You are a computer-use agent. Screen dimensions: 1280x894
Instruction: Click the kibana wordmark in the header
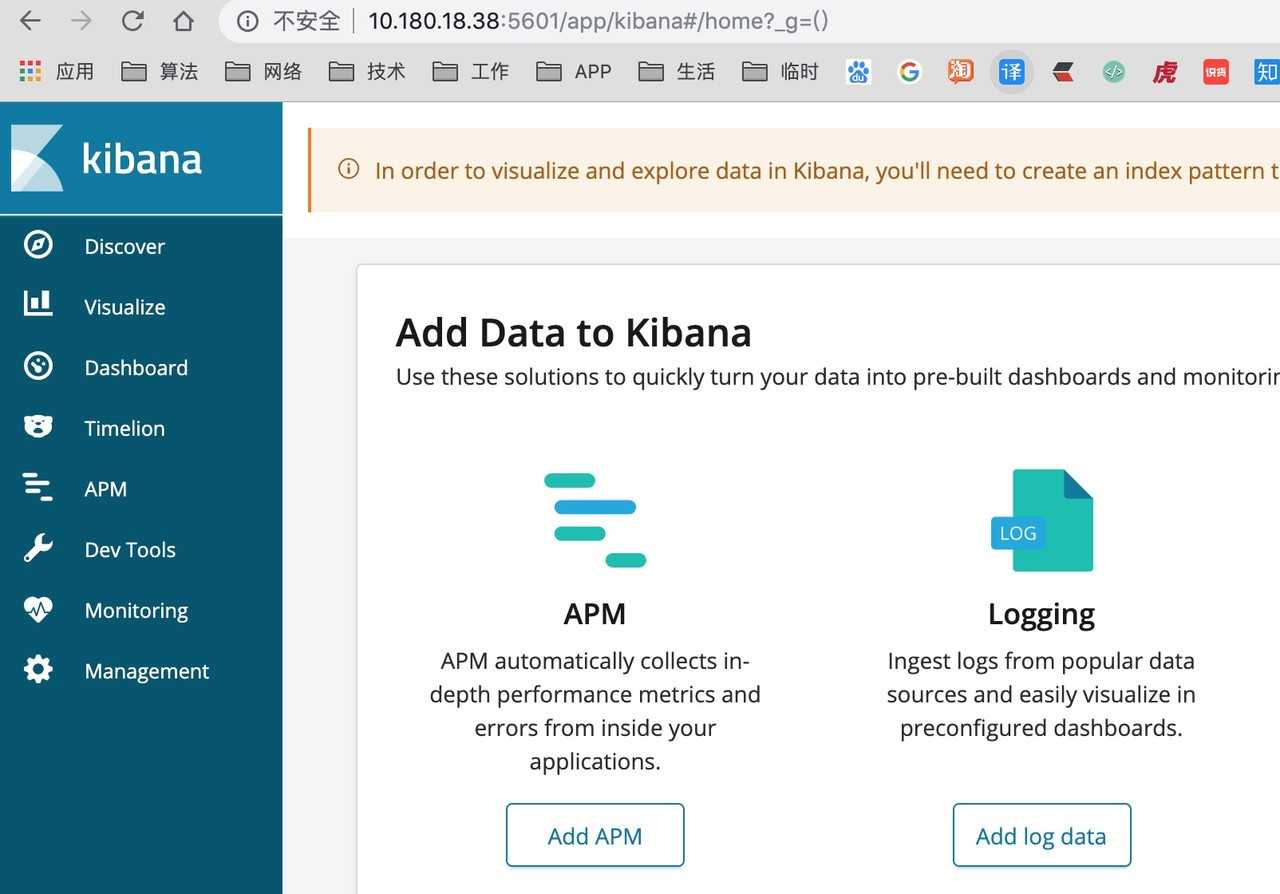coord(142,158)
